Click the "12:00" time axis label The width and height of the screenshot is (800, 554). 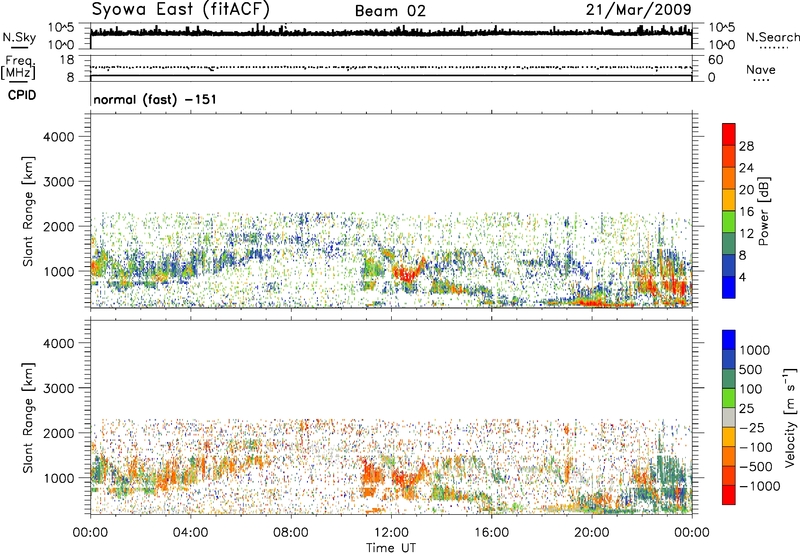click(x=391, y=533)
